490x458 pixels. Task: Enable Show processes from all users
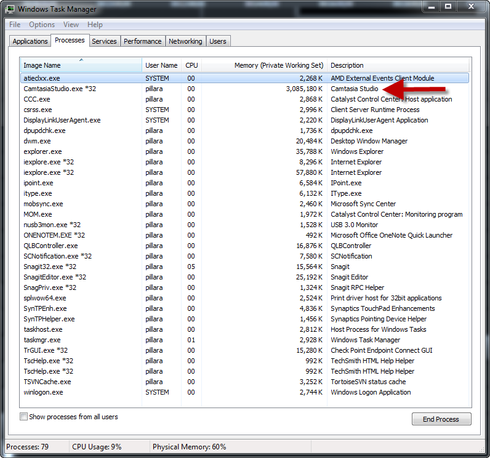point(23,417)
